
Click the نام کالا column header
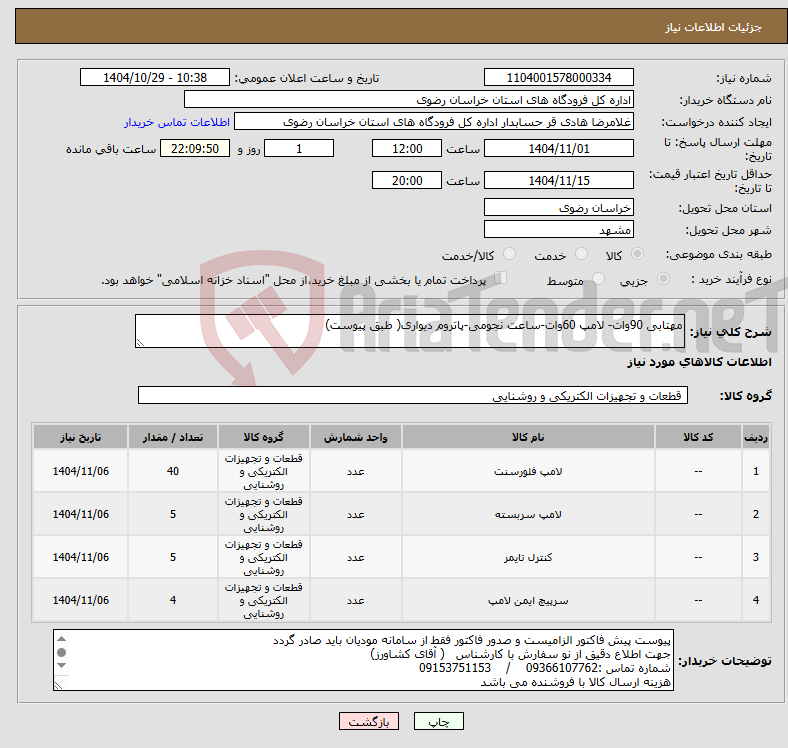coord(528,437)
